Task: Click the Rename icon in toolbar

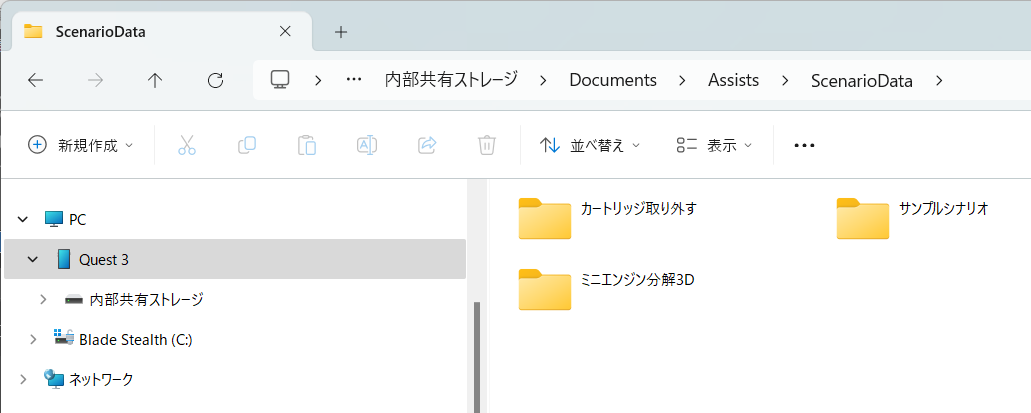Action: click(x=367, y=145)
